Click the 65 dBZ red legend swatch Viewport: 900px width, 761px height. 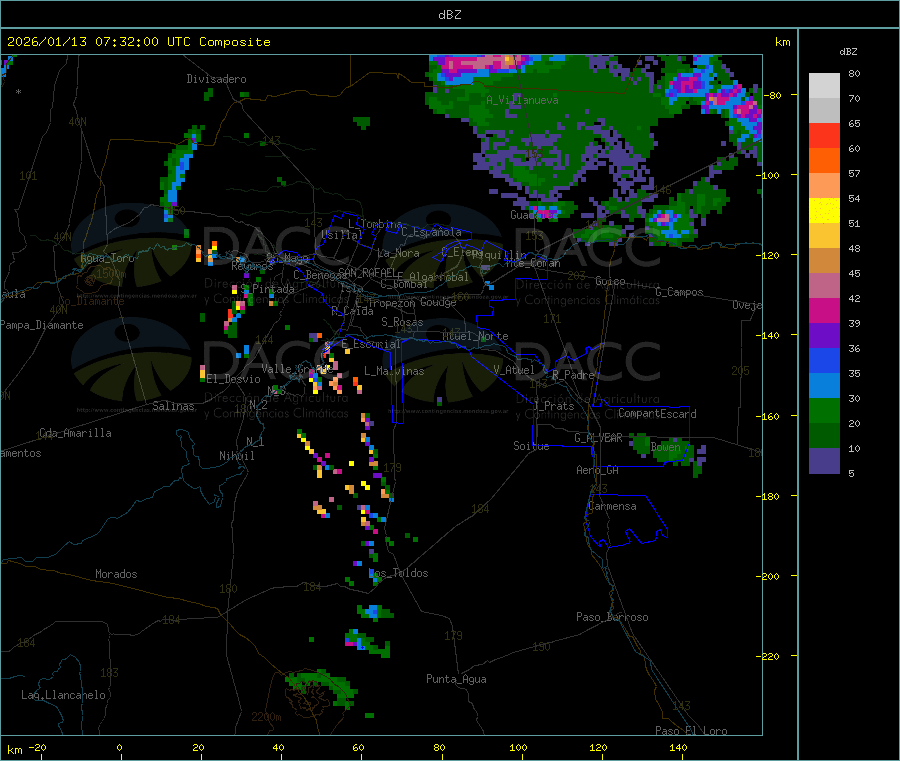coord(824,135)
